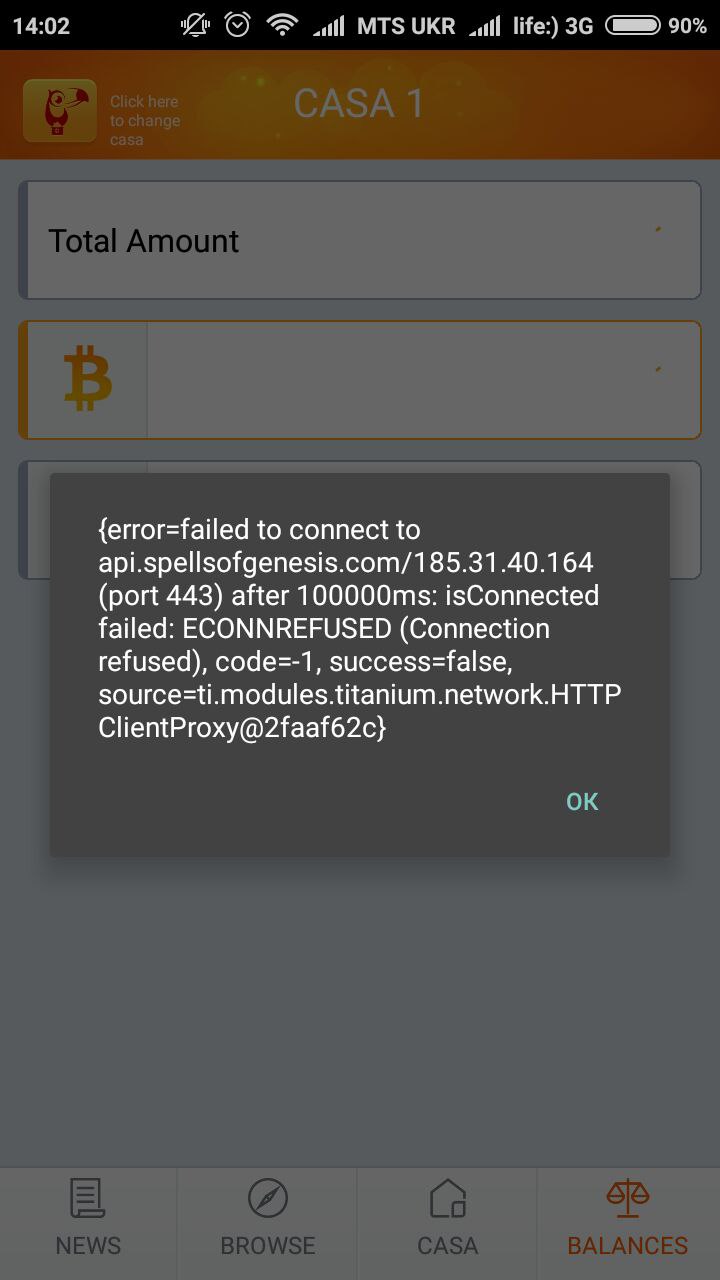Select the Casa house icon
The image size is (720, 1280).
click(447, 1198)
